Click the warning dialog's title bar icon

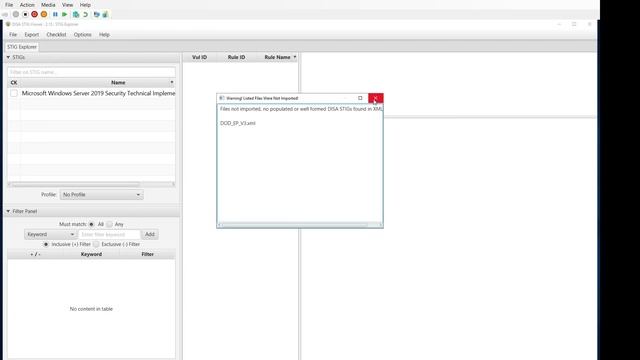tap(222, 98)
